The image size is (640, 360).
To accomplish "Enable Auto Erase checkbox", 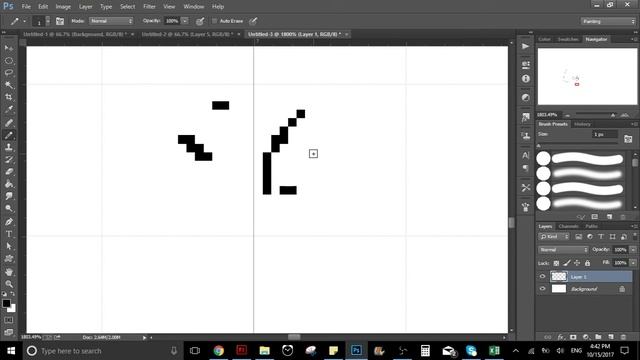I will point(214,21).
